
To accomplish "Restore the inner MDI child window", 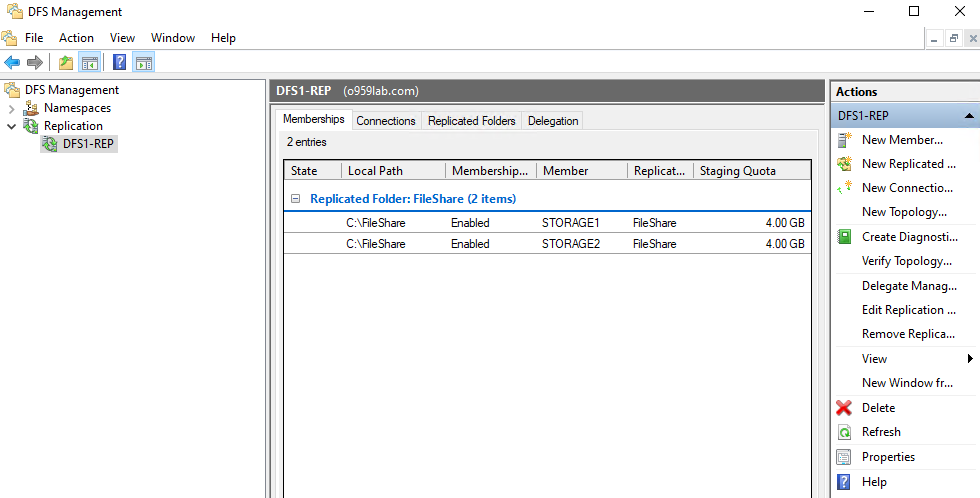I will pyautogui.click(x=954, y=39).
